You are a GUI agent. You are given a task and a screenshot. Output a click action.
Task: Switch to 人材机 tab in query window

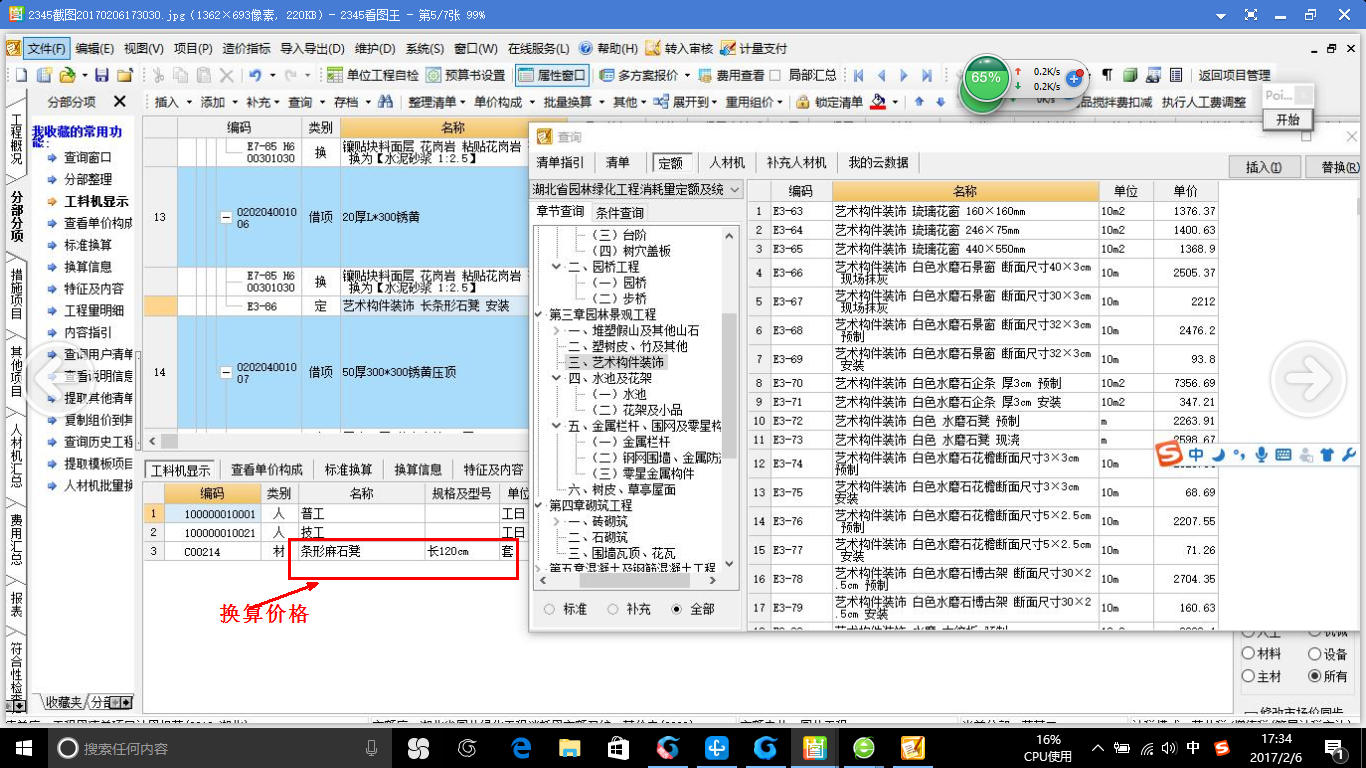pyautogui.click(x=727, y=163)
